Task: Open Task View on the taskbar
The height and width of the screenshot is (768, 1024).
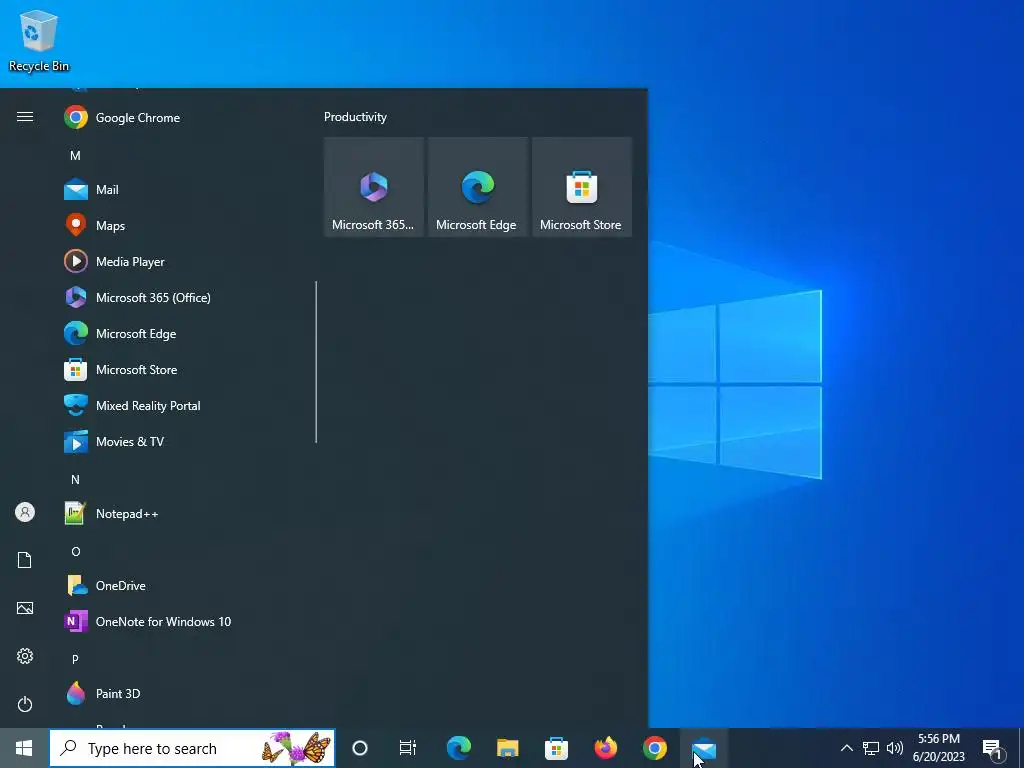Action: tap(408, 748)
